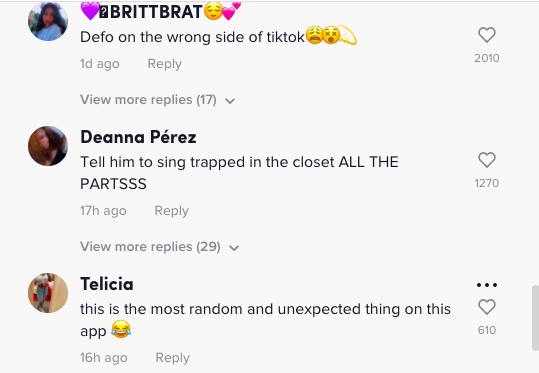
Task: Like the BRITTBRAT comment with heart icon
Action: tap(487, 35)
